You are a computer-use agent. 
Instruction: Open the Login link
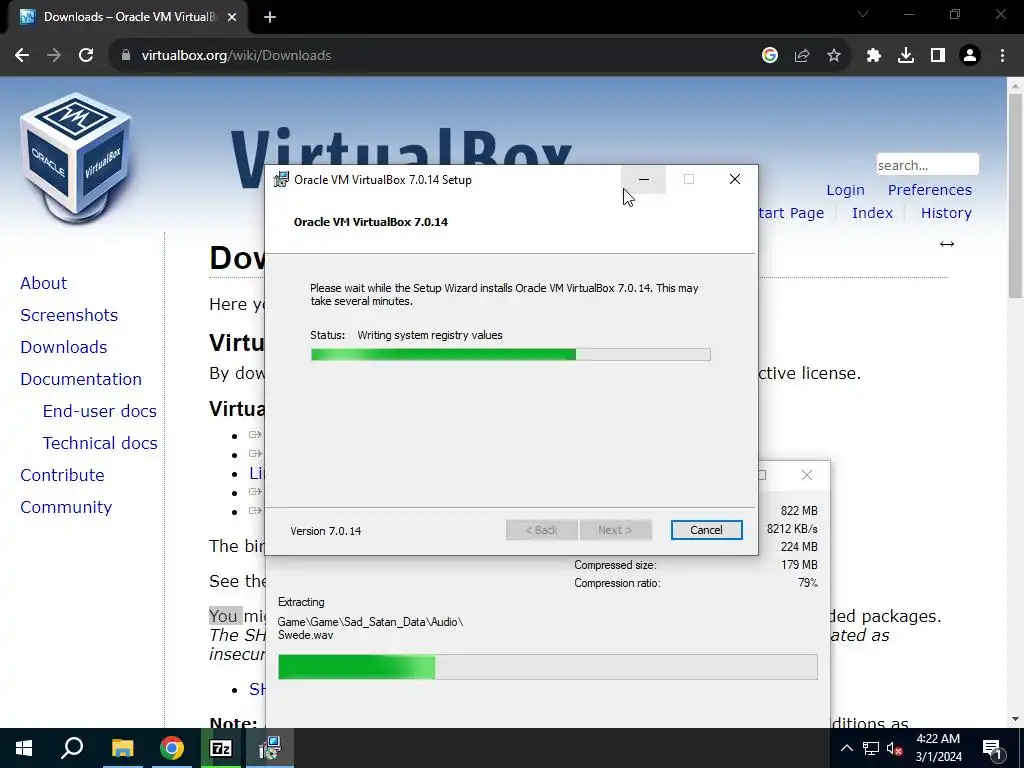click(x=845, y=190)
